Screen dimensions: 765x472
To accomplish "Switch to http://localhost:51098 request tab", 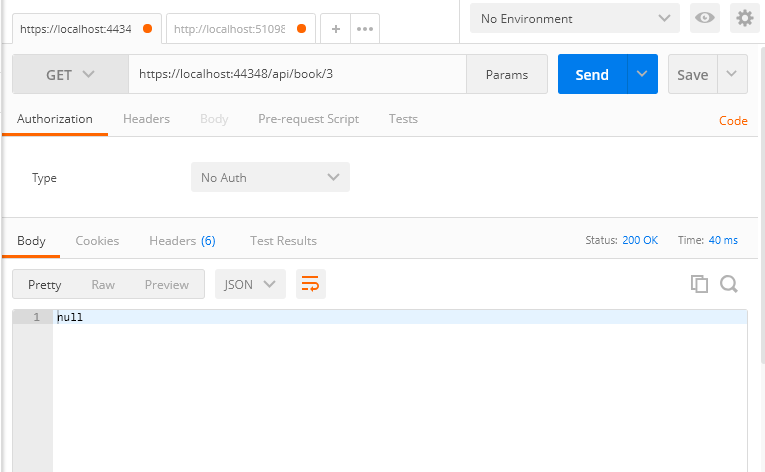I will tap(241, 29).
